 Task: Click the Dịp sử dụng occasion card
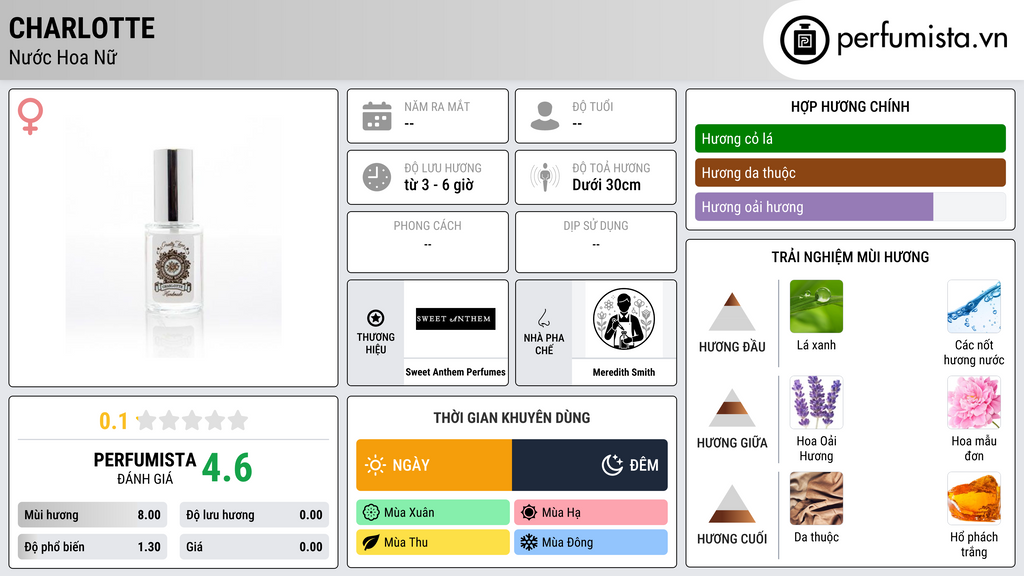pos(596,242)
